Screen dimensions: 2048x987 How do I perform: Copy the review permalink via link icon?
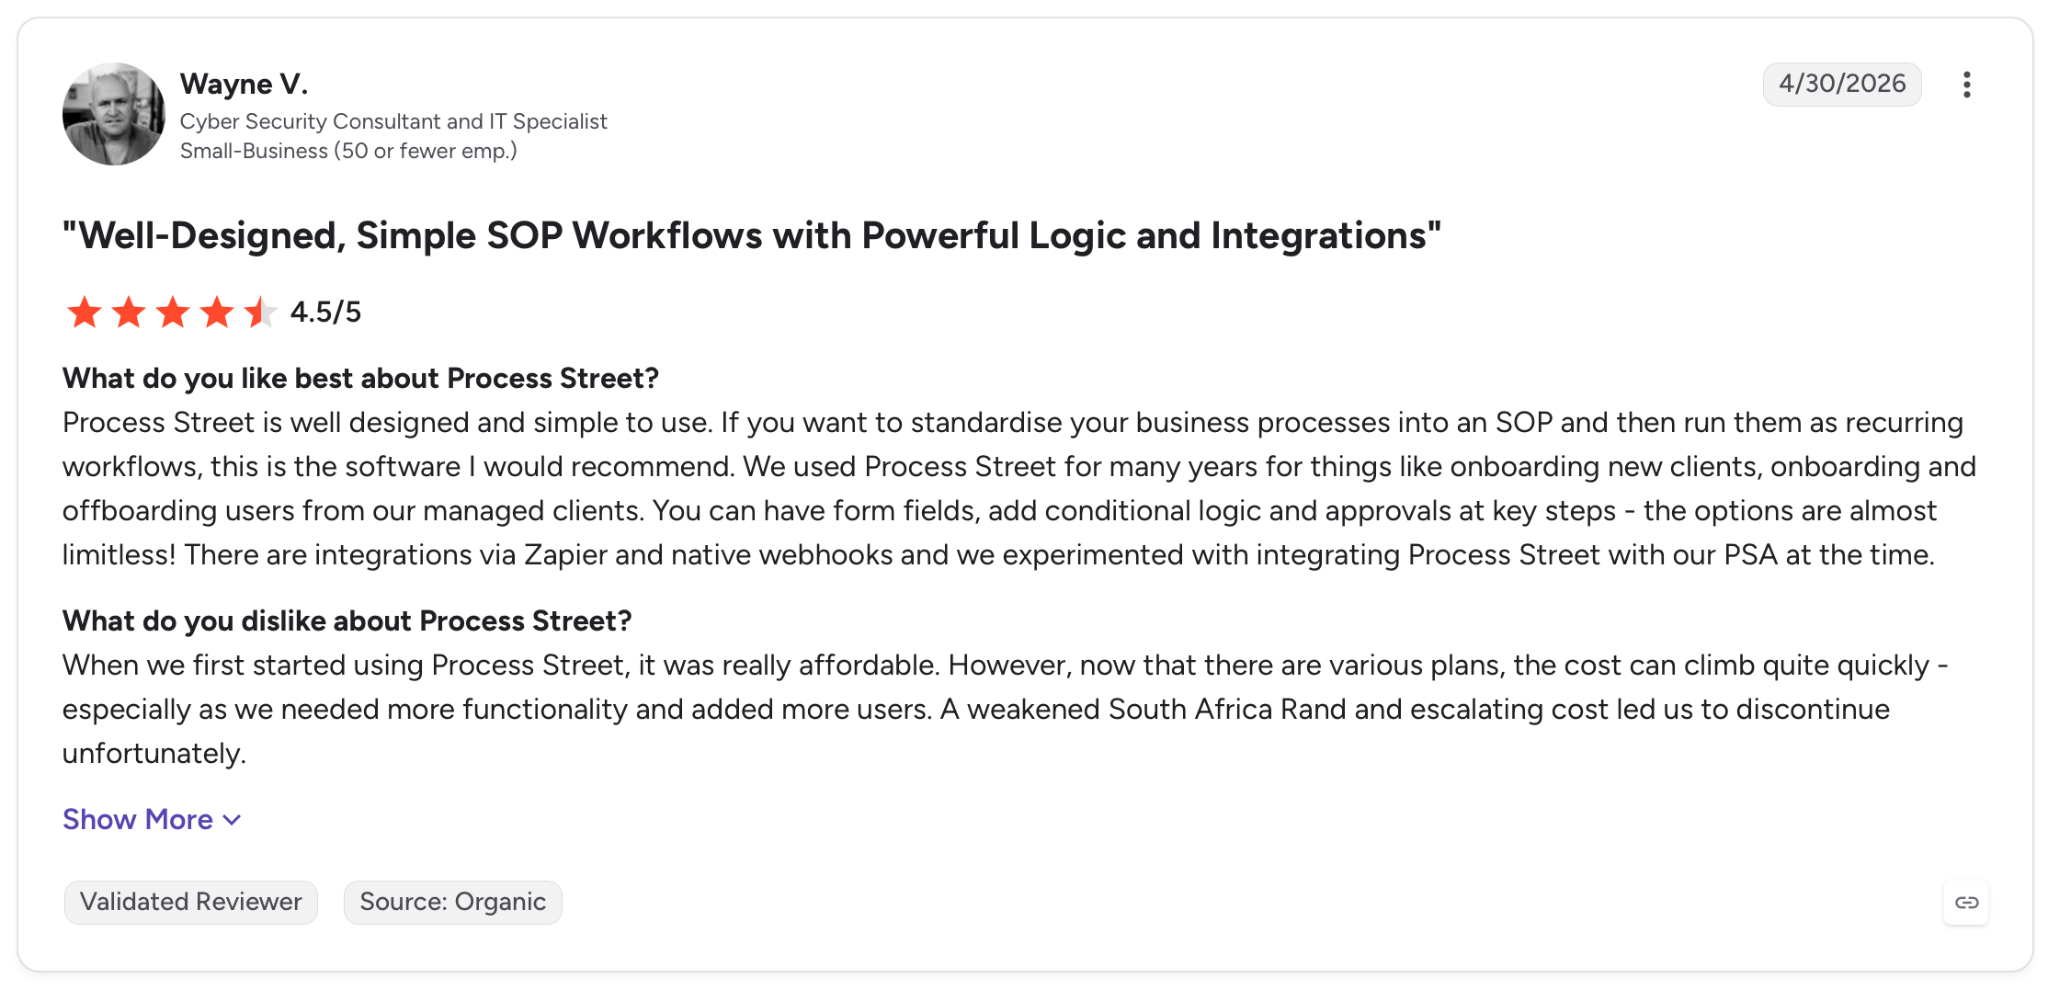1966,902
